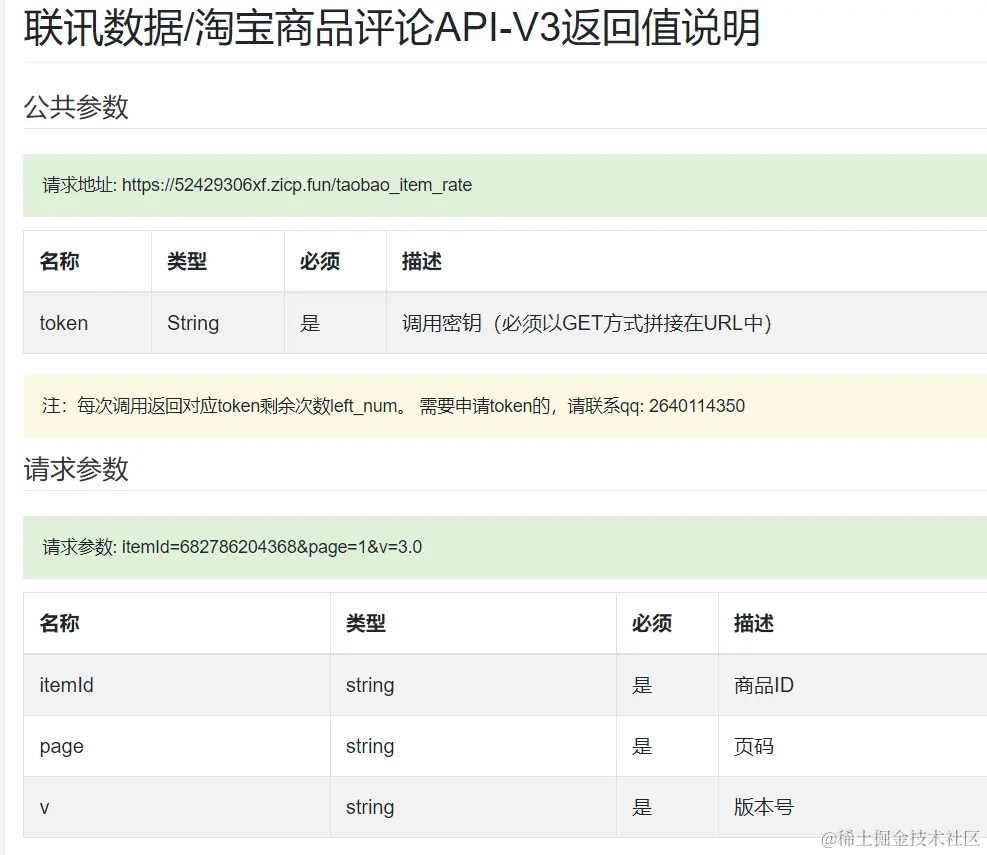Image resolution: width=987 pixels, height=855 pixels.
Task: Click the page title 联讯数据/淘宝商品评论API-V3返回值说明
Action: pos(392,28)
